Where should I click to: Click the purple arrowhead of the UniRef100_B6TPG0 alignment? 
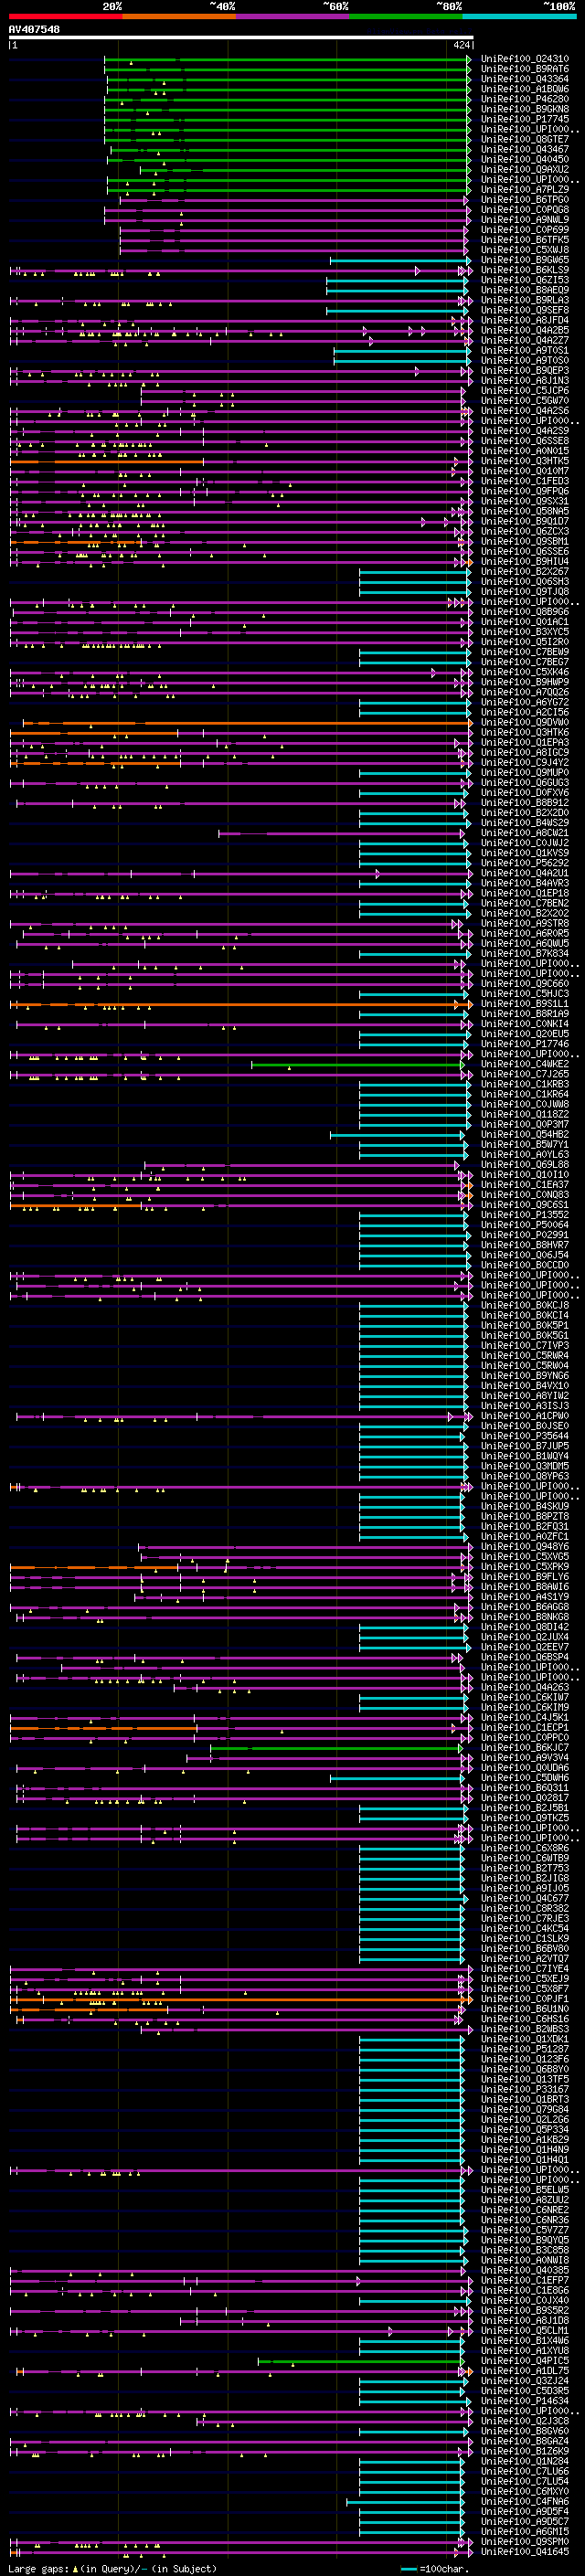click(x=466, y=200)
